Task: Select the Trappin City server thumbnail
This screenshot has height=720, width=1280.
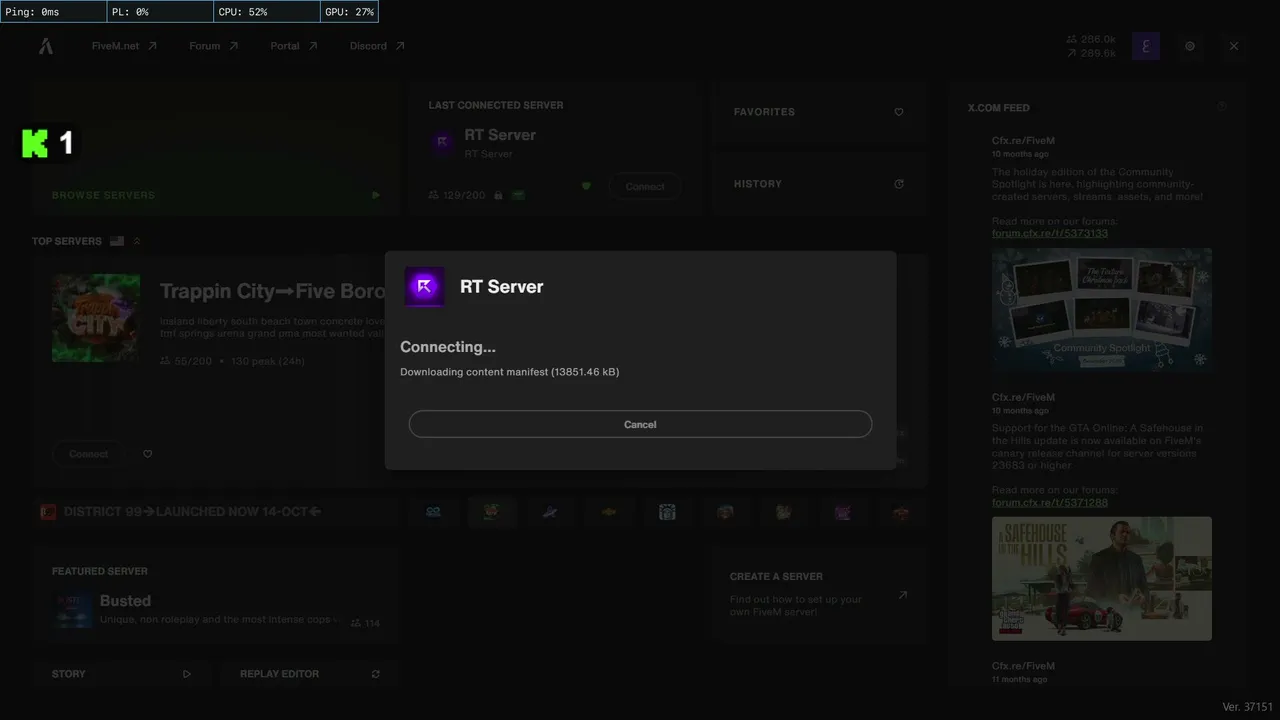Action: (96, 318)
